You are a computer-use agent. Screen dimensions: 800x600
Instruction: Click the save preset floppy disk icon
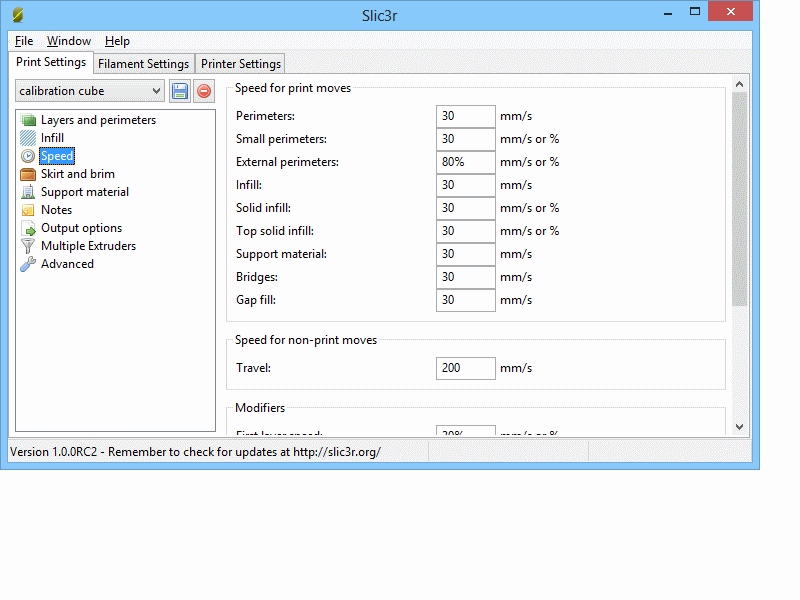(179, 91)
